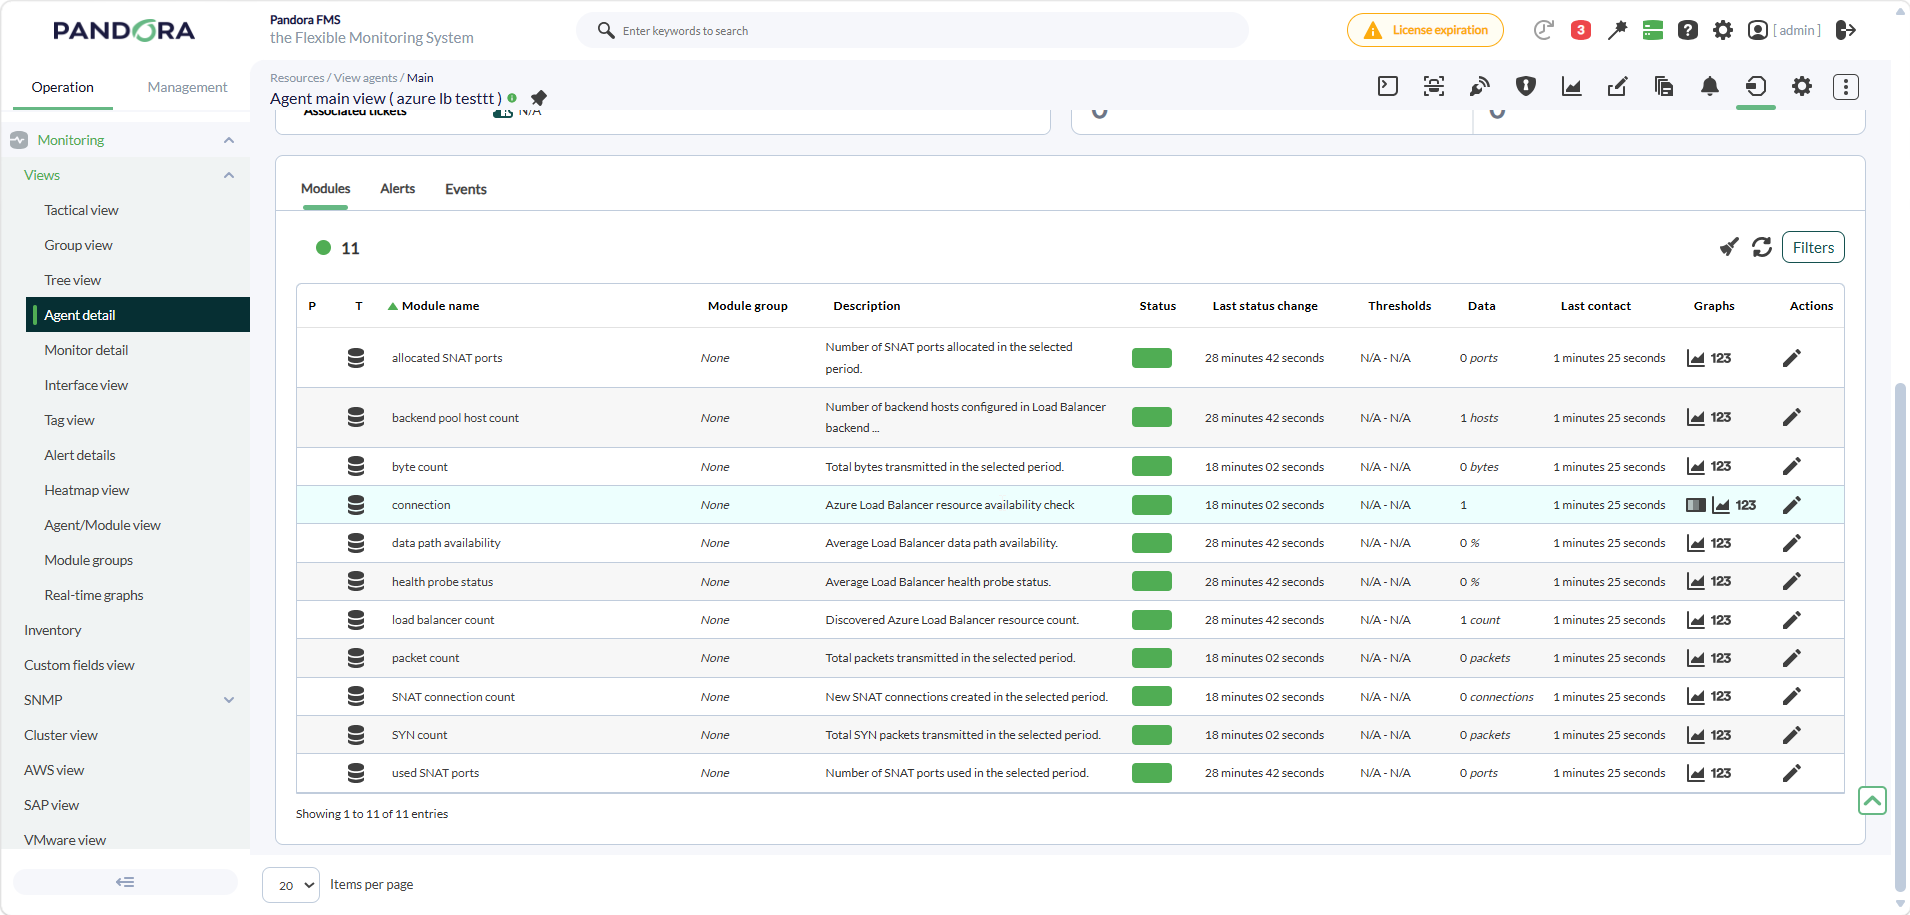1910x915 pixels.
Task: Click the clock refresh icon in the header
Action: [1544, 30]
